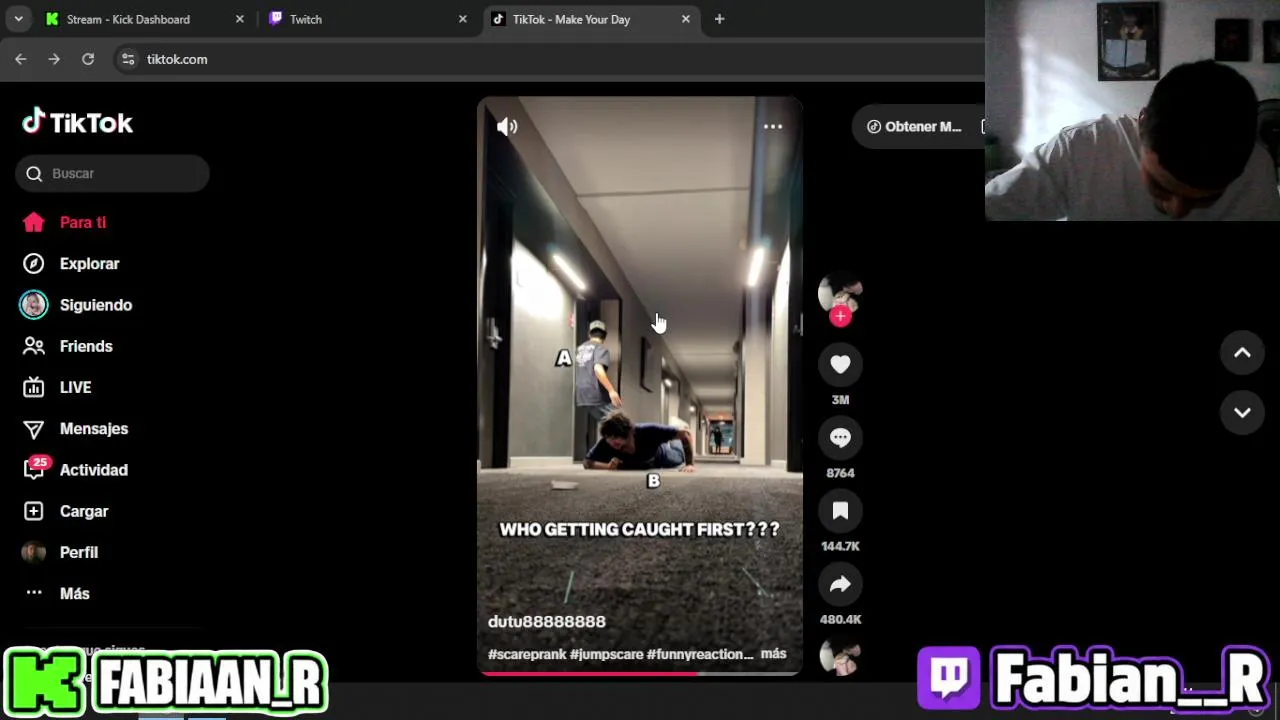This screenshot has width=1280, height=720.
Task: Mute the video with speaker icon
Action: tap(507, 127)
